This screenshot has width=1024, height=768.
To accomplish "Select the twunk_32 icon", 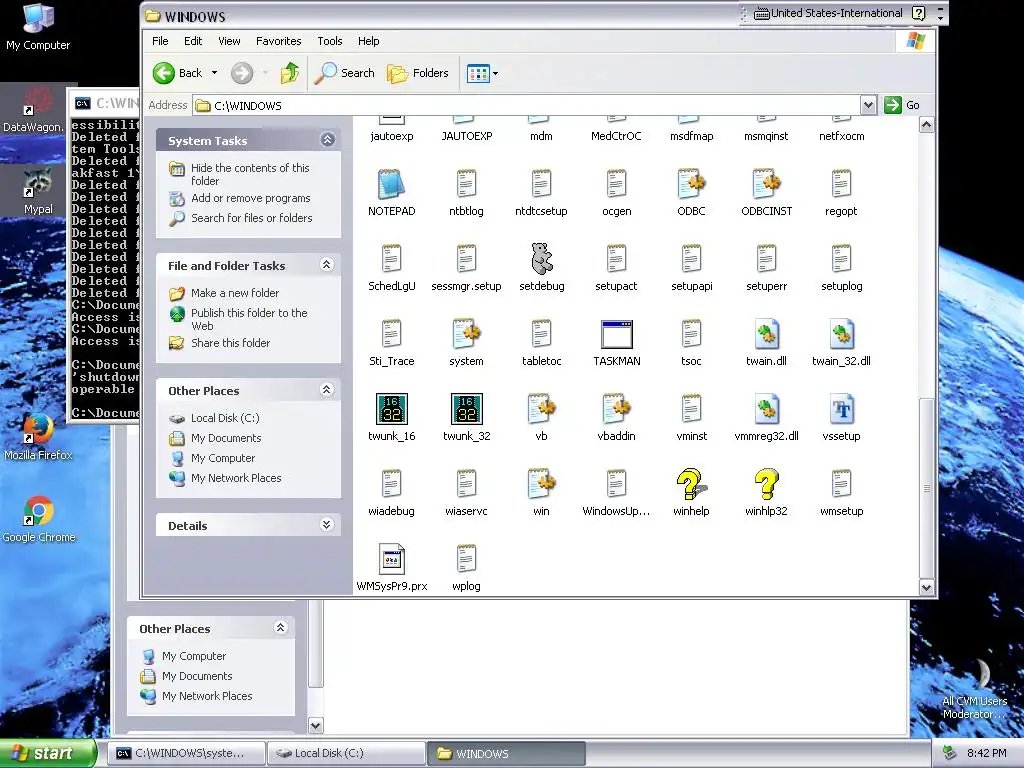I will point(466,409).
